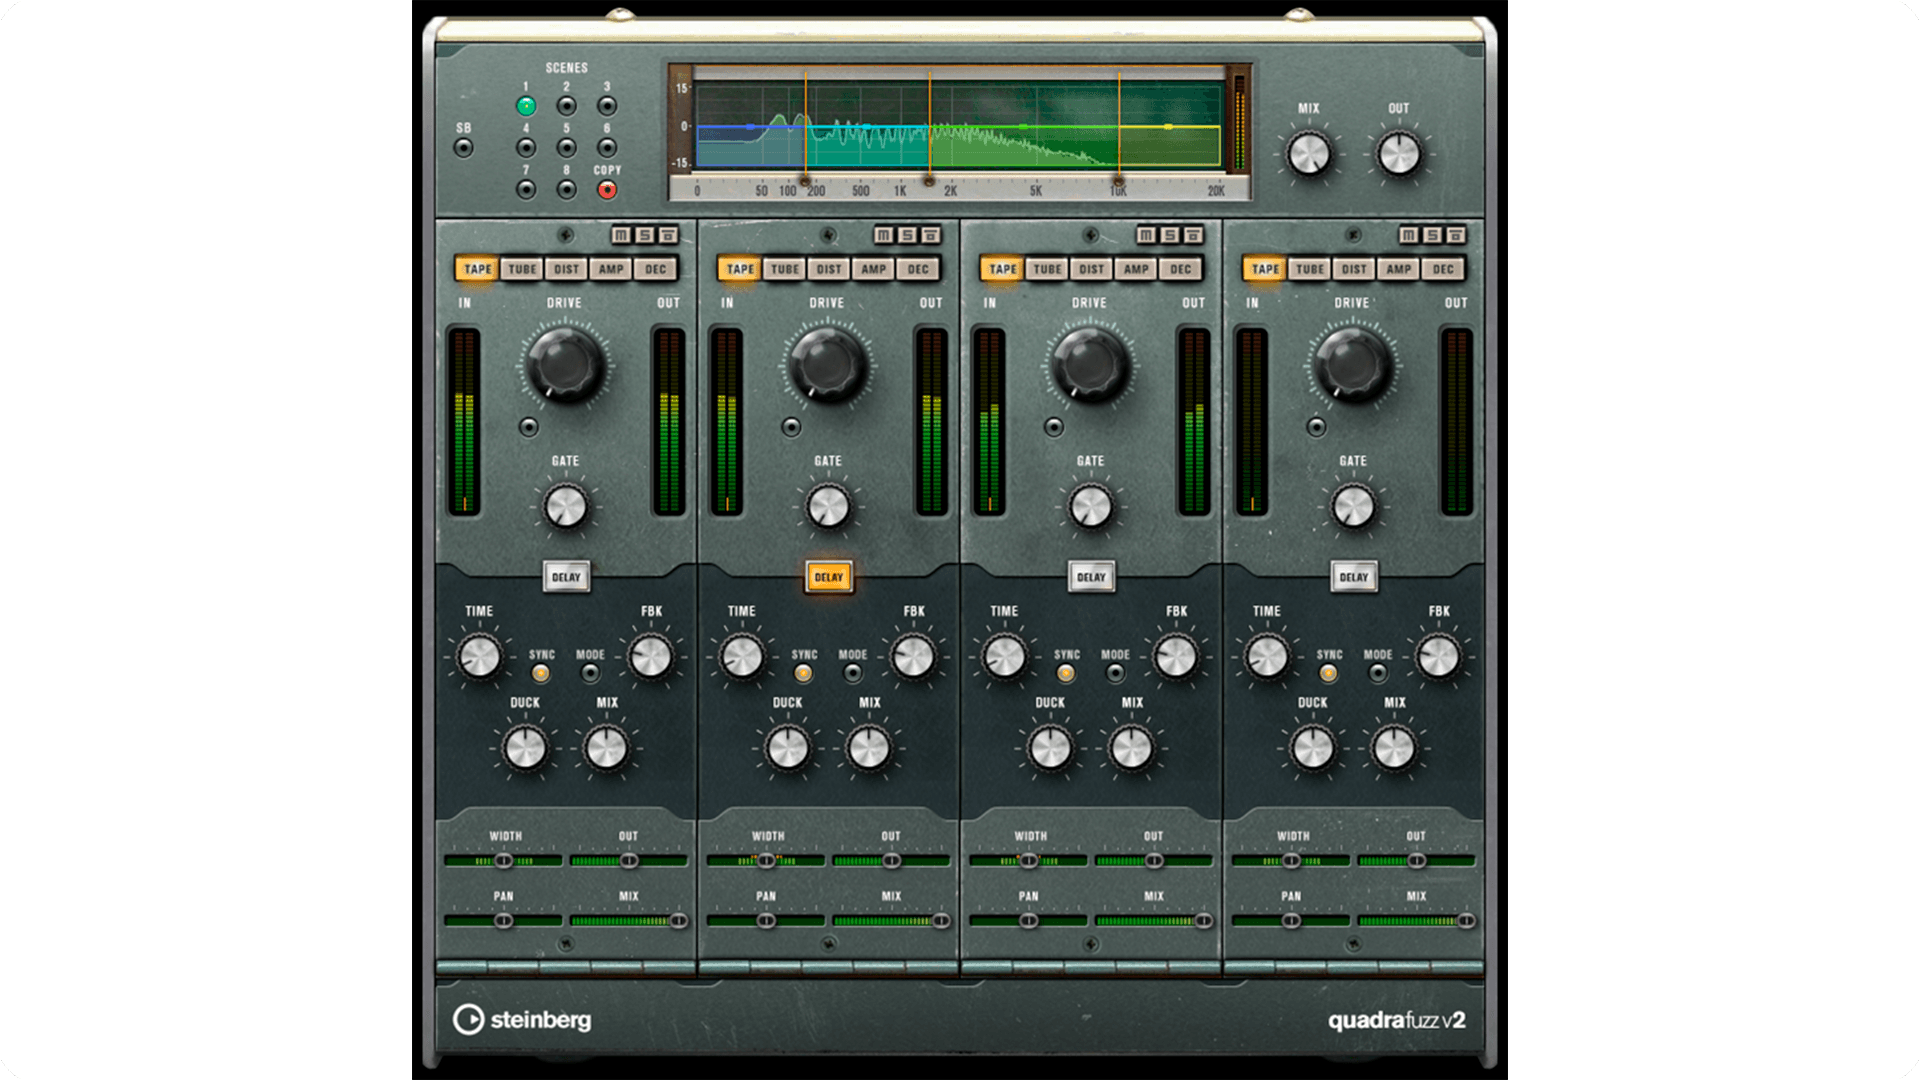Click the global Out knob at top right
Viewport: 1920px width, 1080px height.
[x=1398, y=154]
